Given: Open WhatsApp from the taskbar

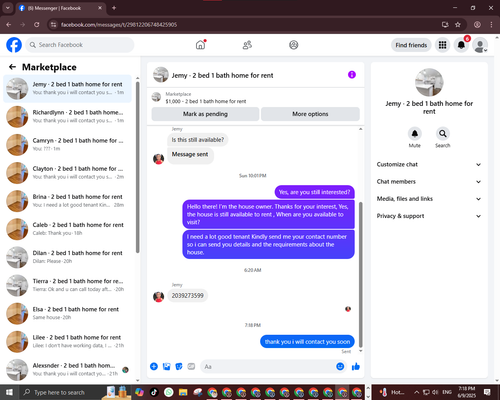Looking at the screenshot, I should coord(169,392).
